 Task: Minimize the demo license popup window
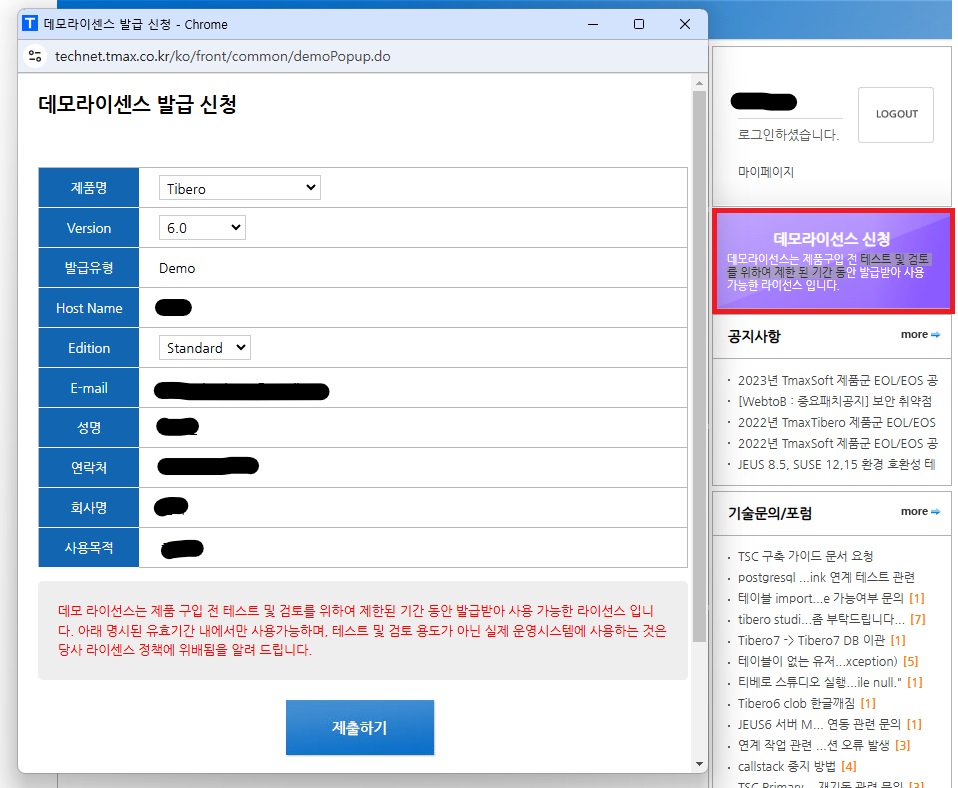click(593, 24)
